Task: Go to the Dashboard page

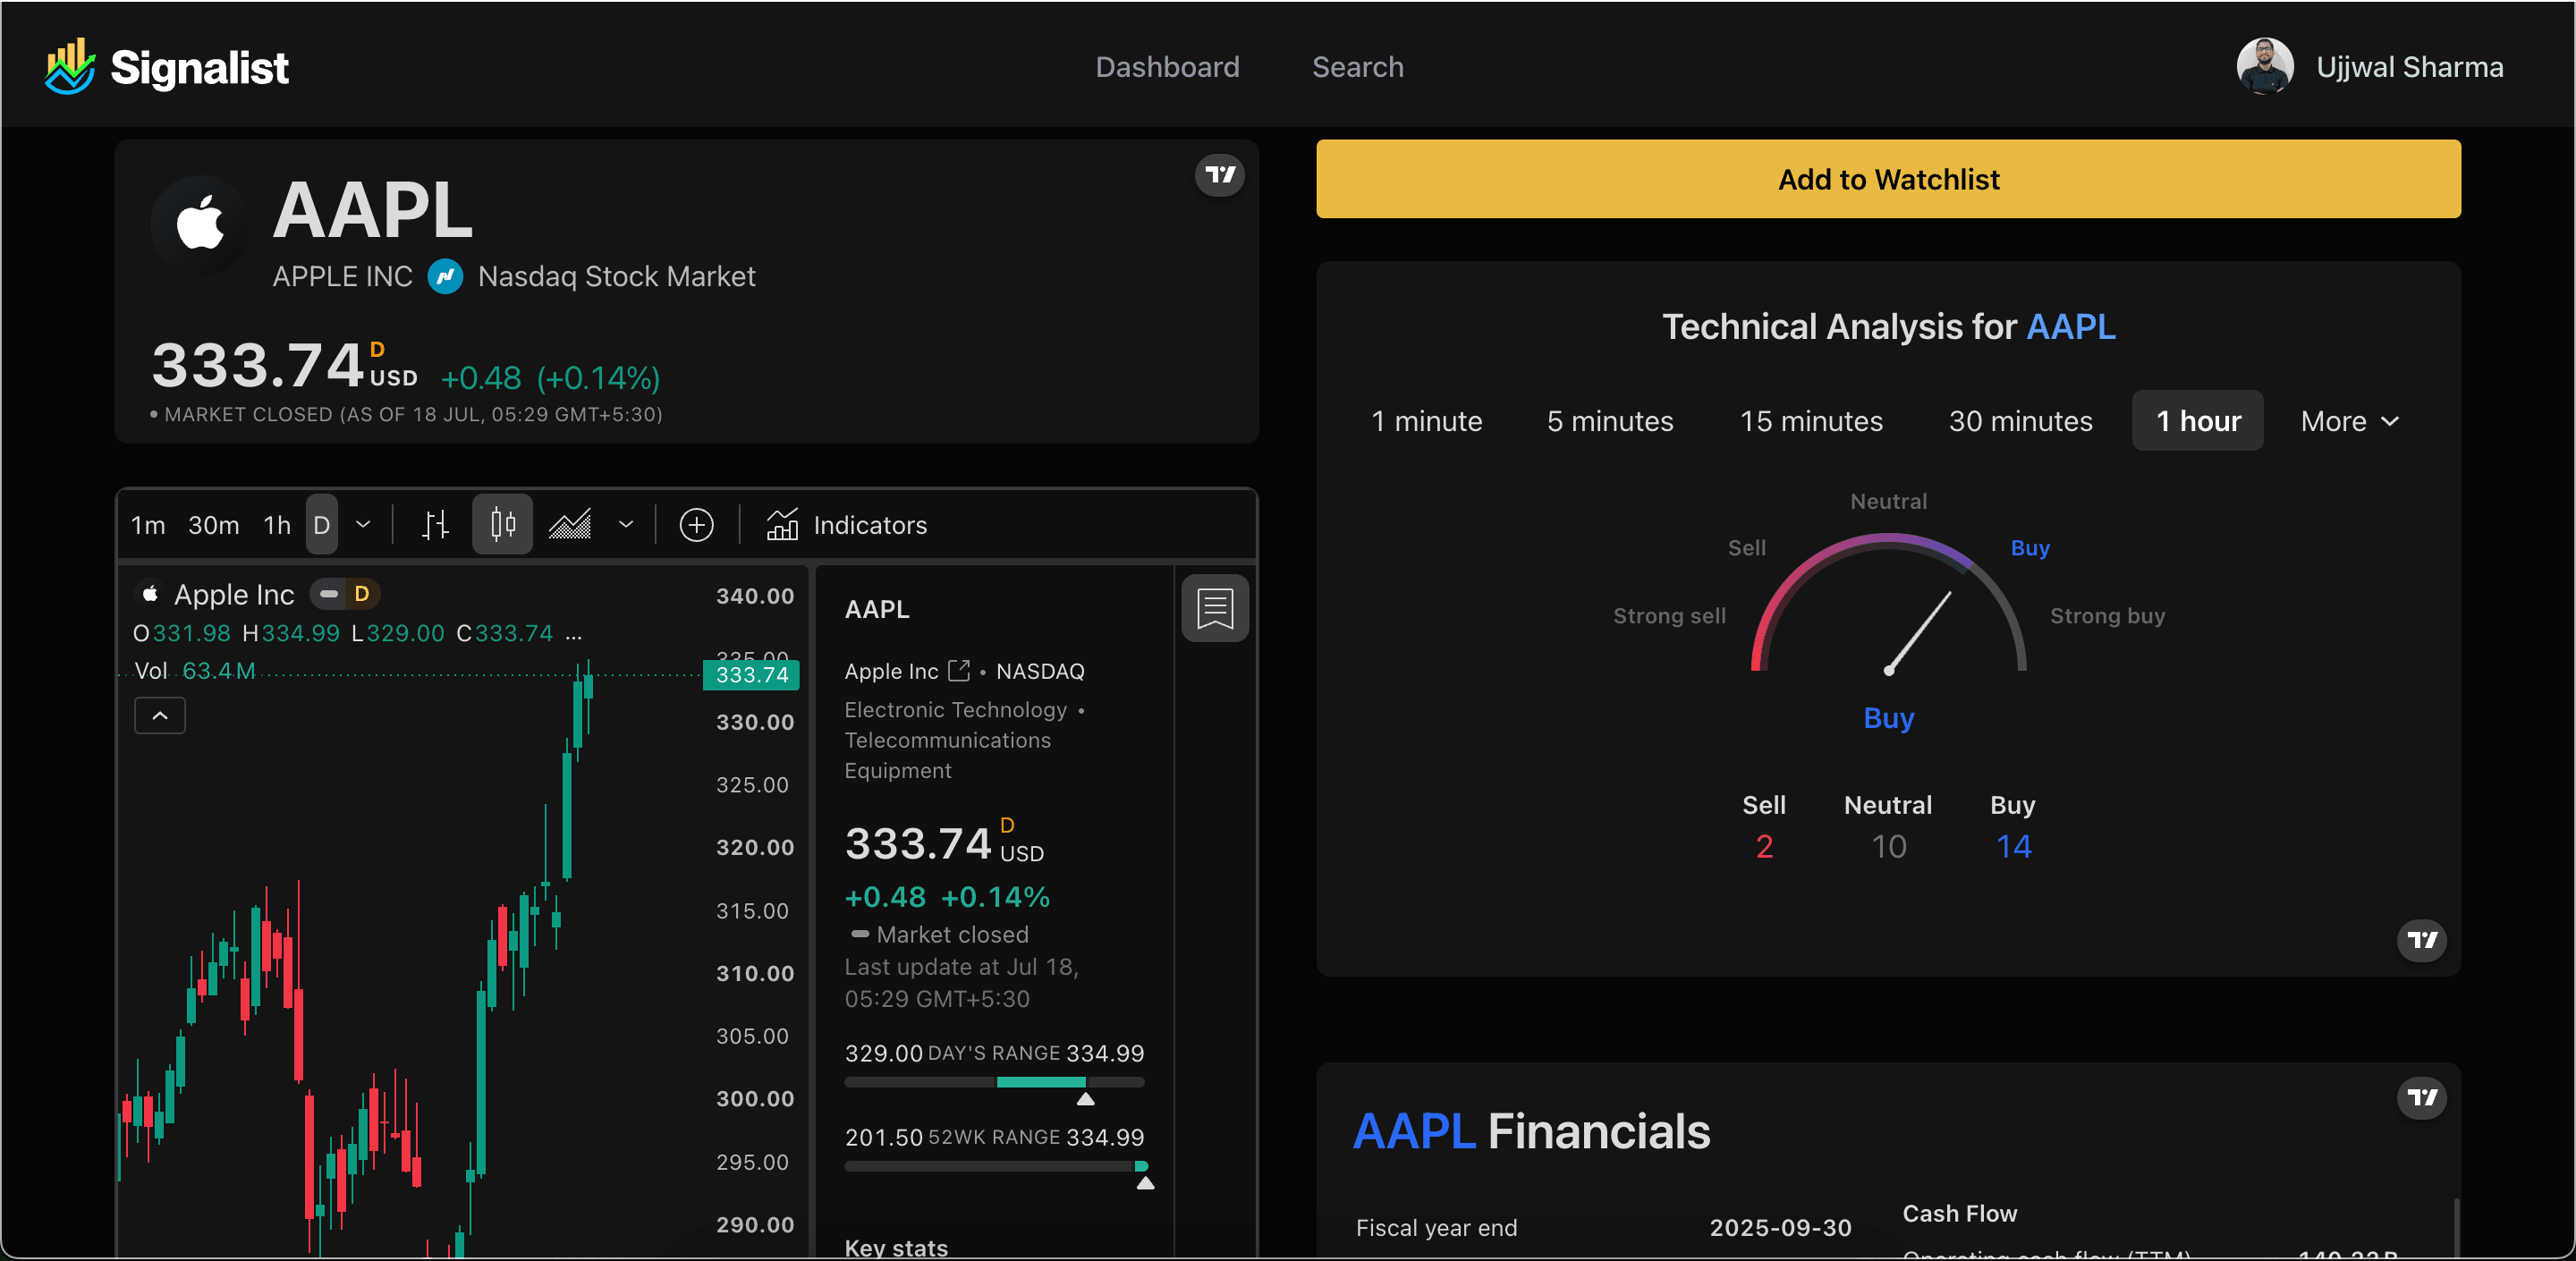Action: pyautogui.click(x=1167, y=67)
